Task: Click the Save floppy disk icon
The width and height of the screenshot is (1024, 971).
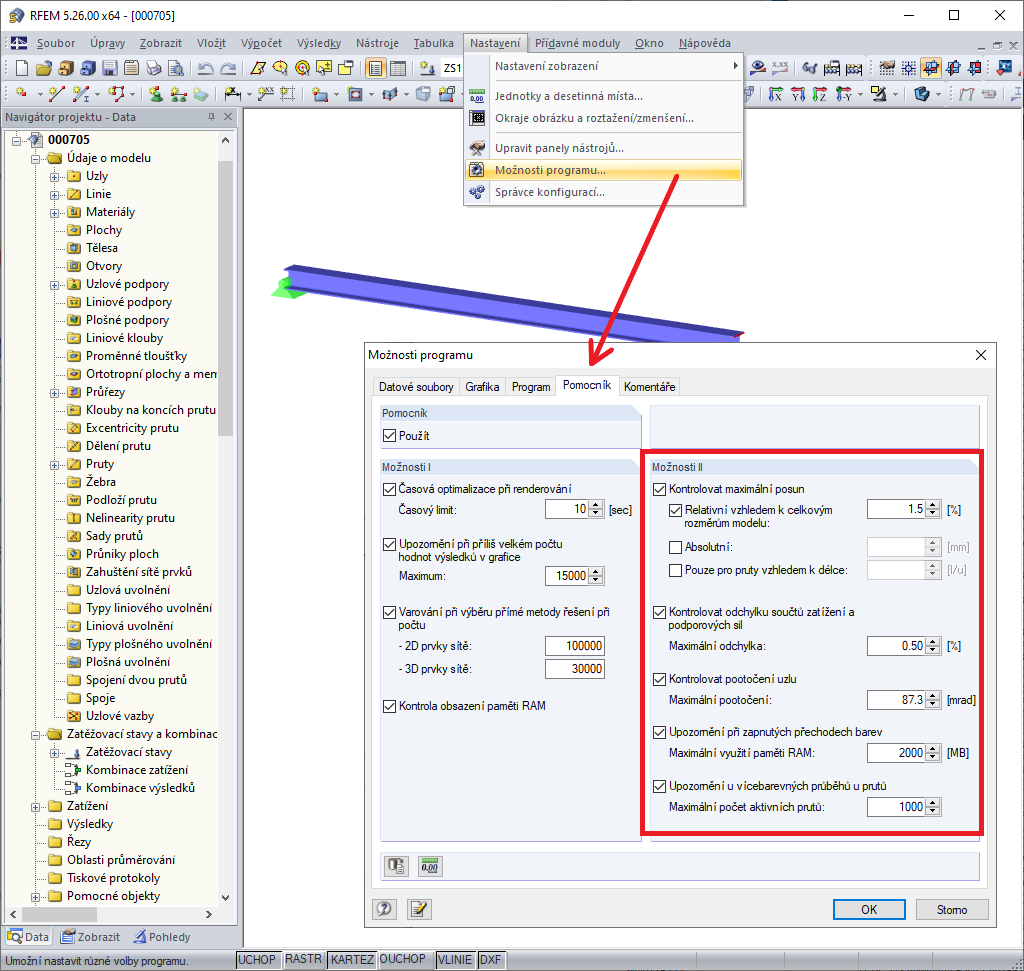Action: pyautogui.click(x=110, y=68)
